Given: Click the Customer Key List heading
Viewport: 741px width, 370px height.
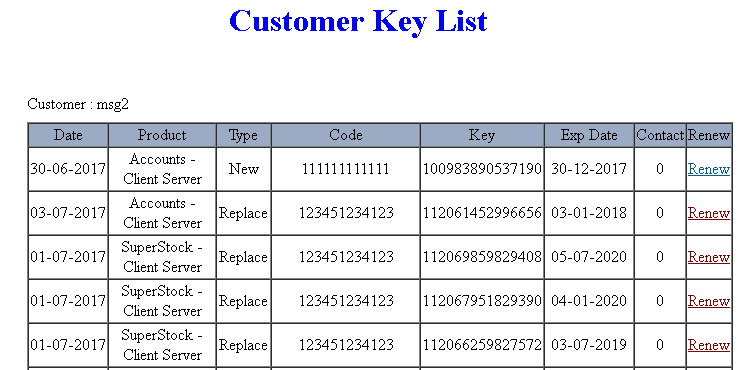Looking at the screenshot, I should pos(358,21).
